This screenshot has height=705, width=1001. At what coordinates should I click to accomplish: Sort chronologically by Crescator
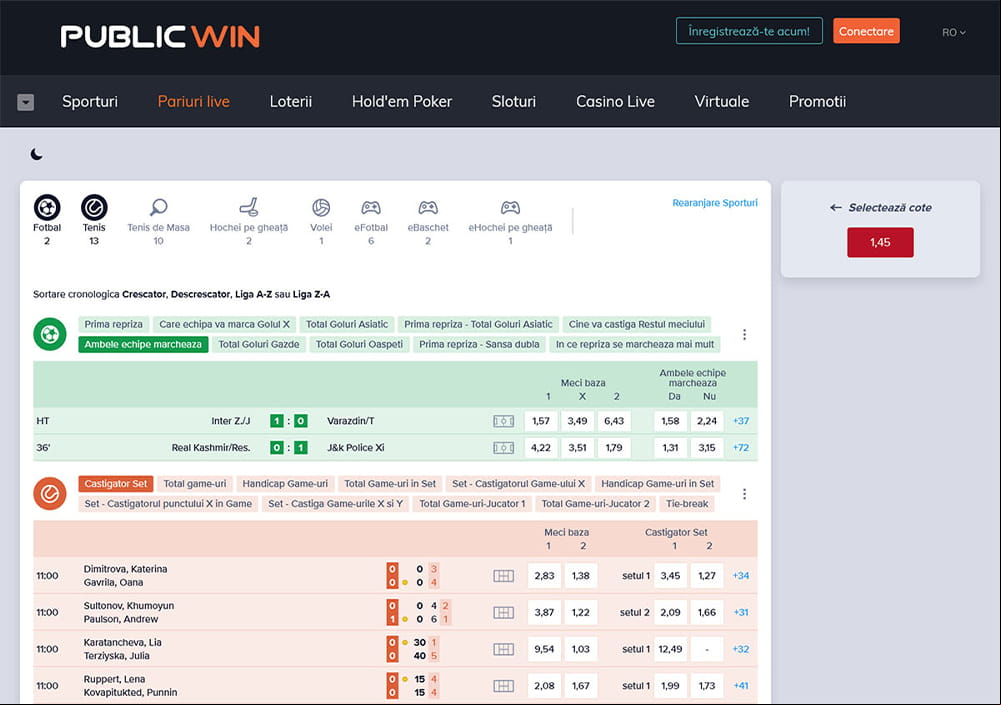pos(145,294)
